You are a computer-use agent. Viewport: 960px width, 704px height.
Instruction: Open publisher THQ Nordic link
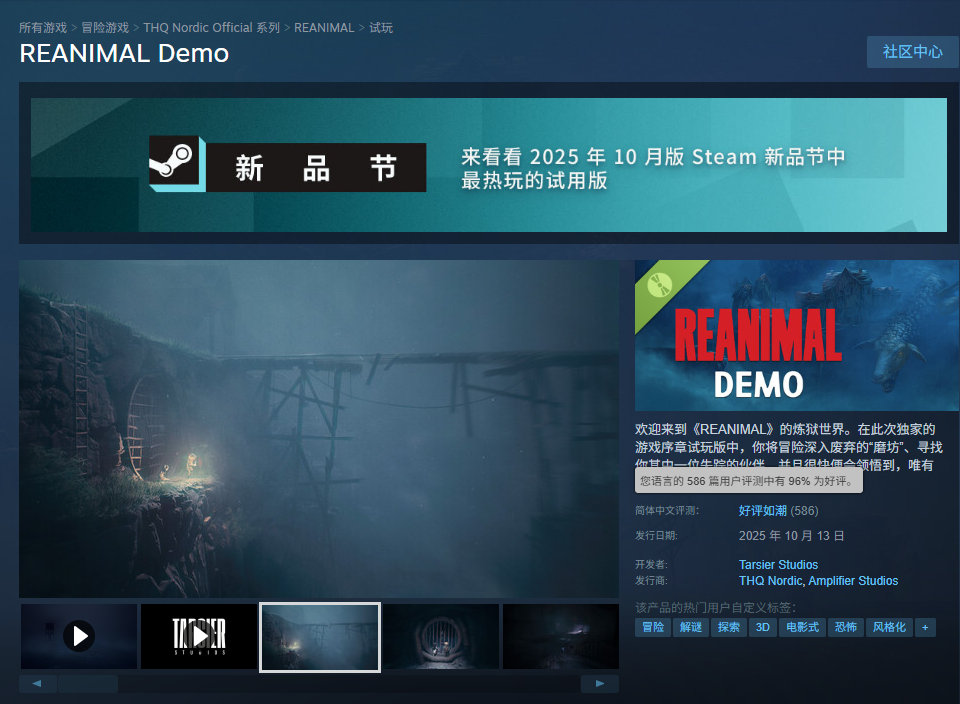point(770,580)
